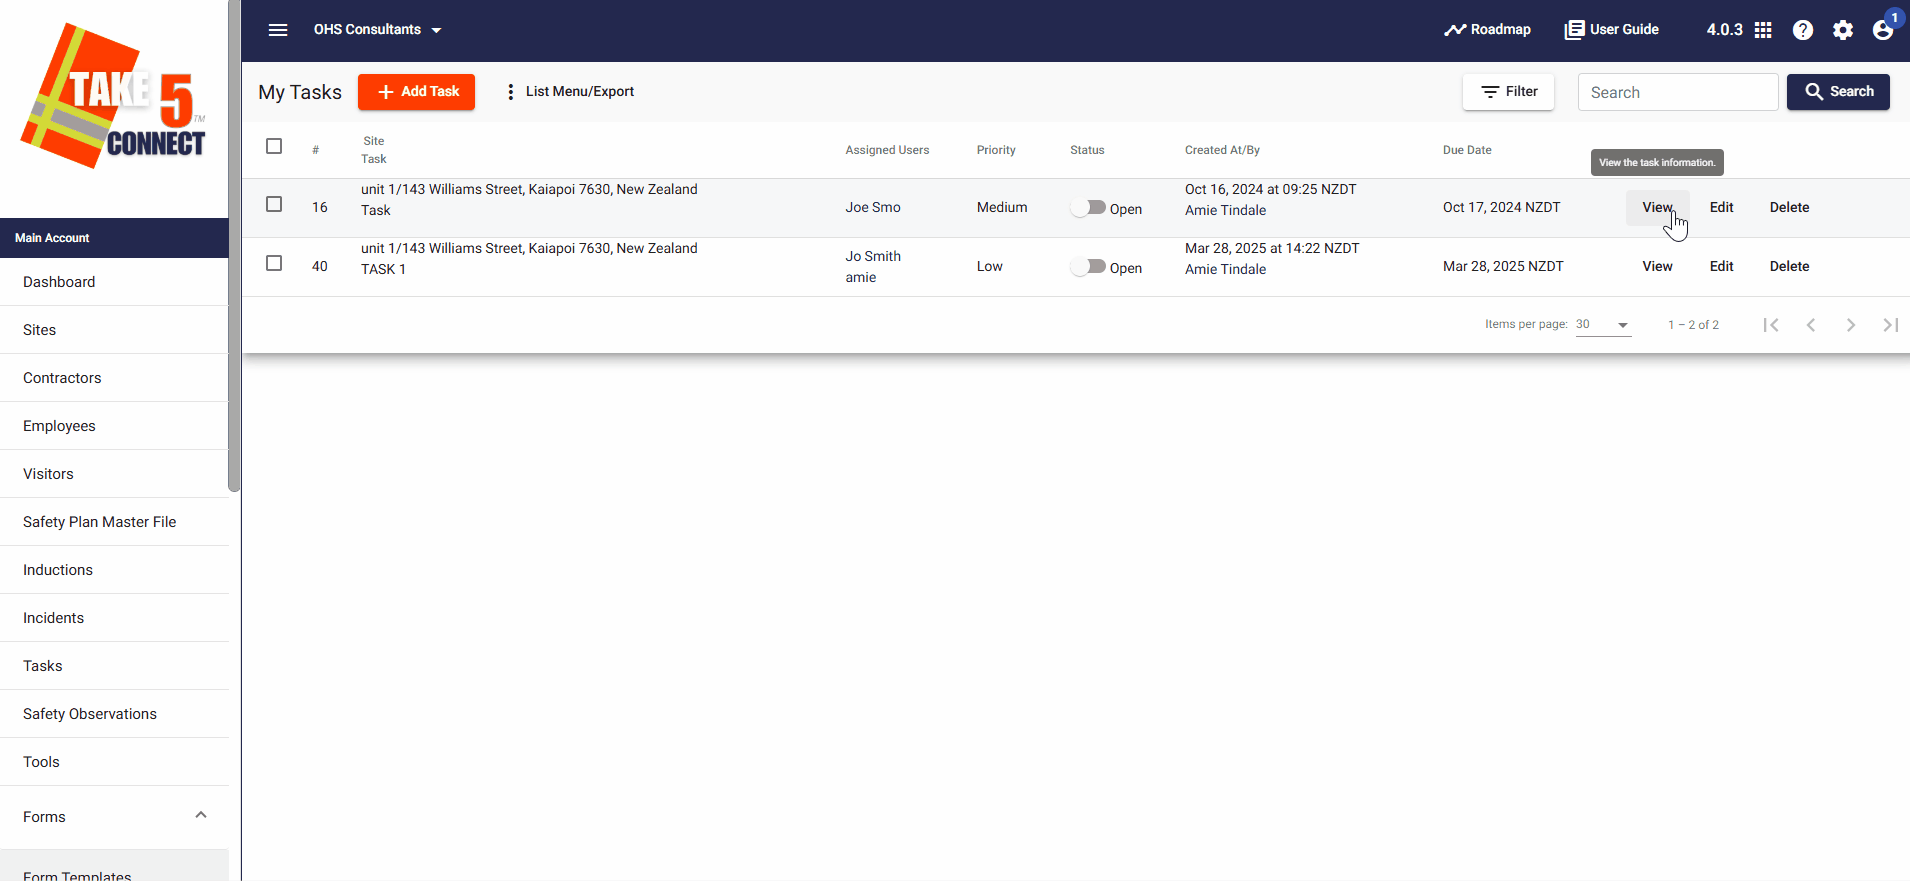Open the User Guide link
Viewport: 1910px width, 881px height.
point(1612,30)
